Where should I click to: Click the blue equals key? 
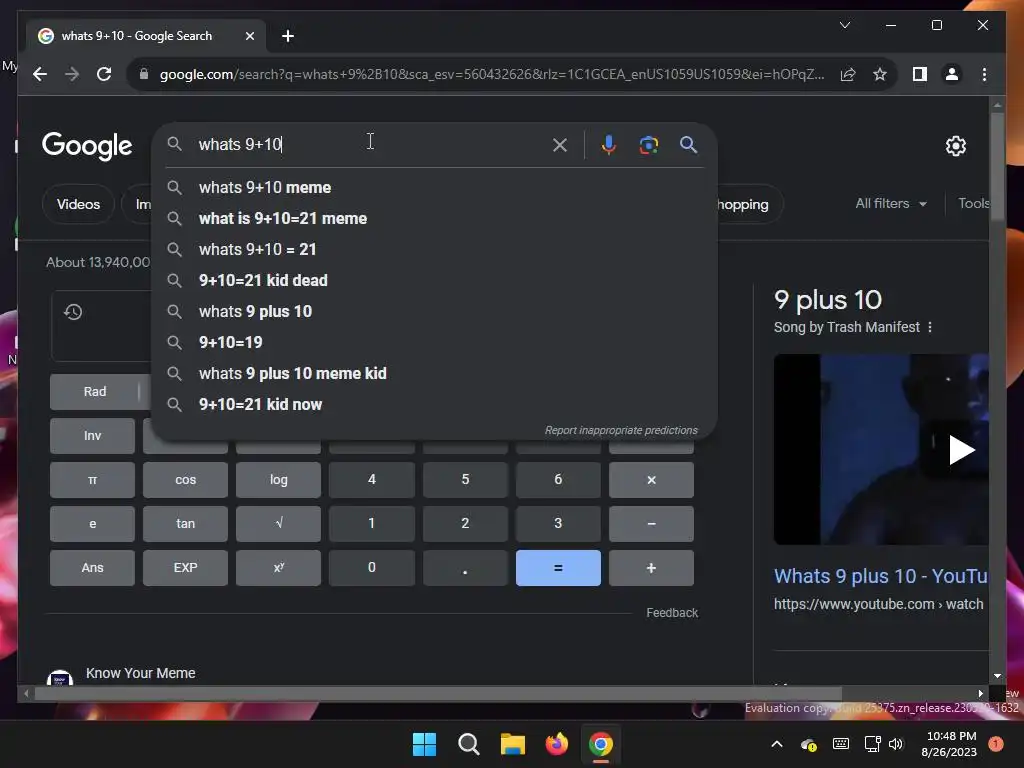[558, 568]
